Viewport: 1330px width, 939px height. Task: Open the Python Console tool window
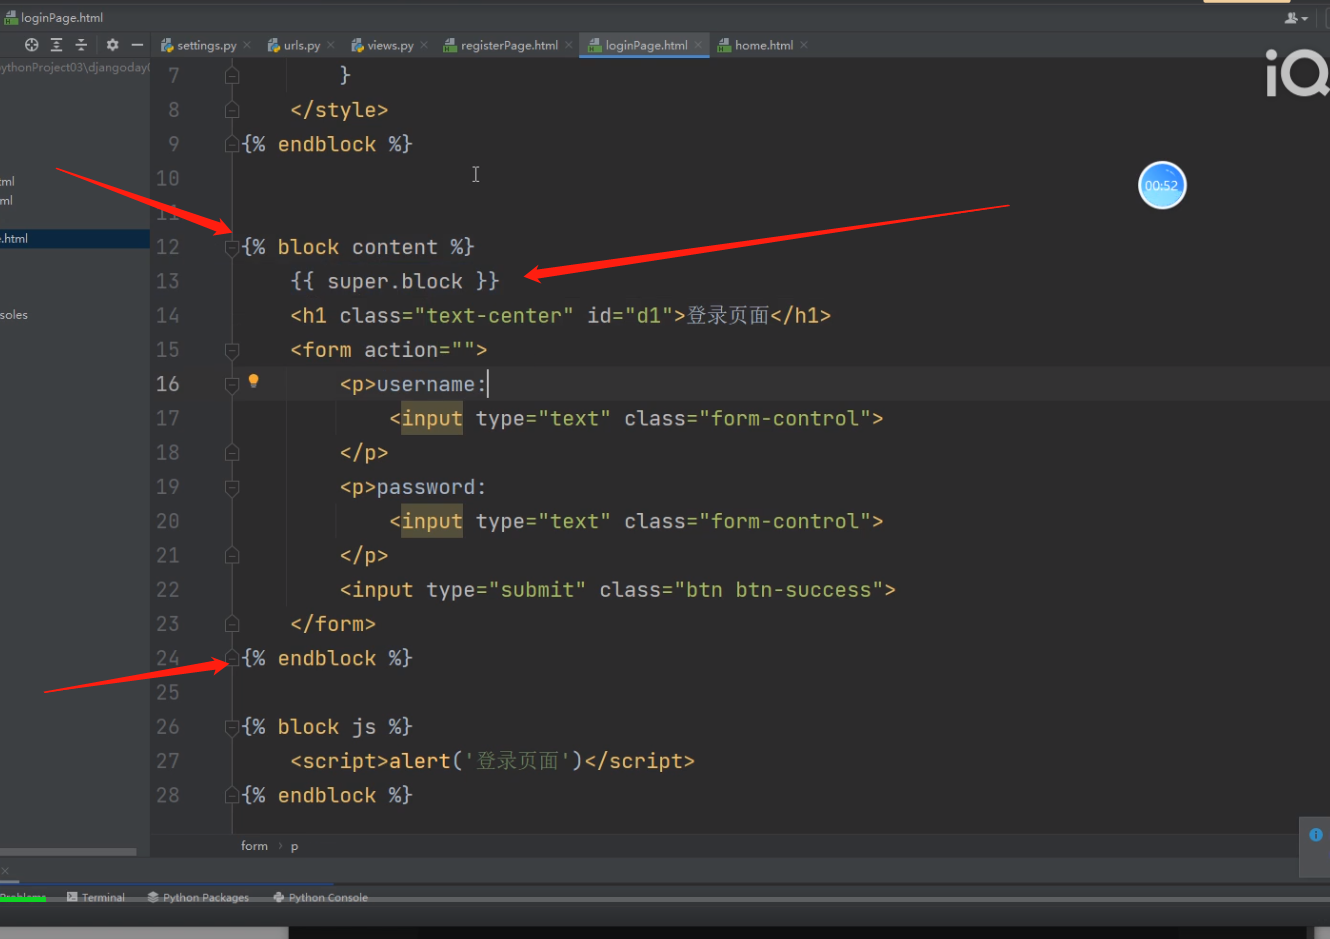point(320,897)
